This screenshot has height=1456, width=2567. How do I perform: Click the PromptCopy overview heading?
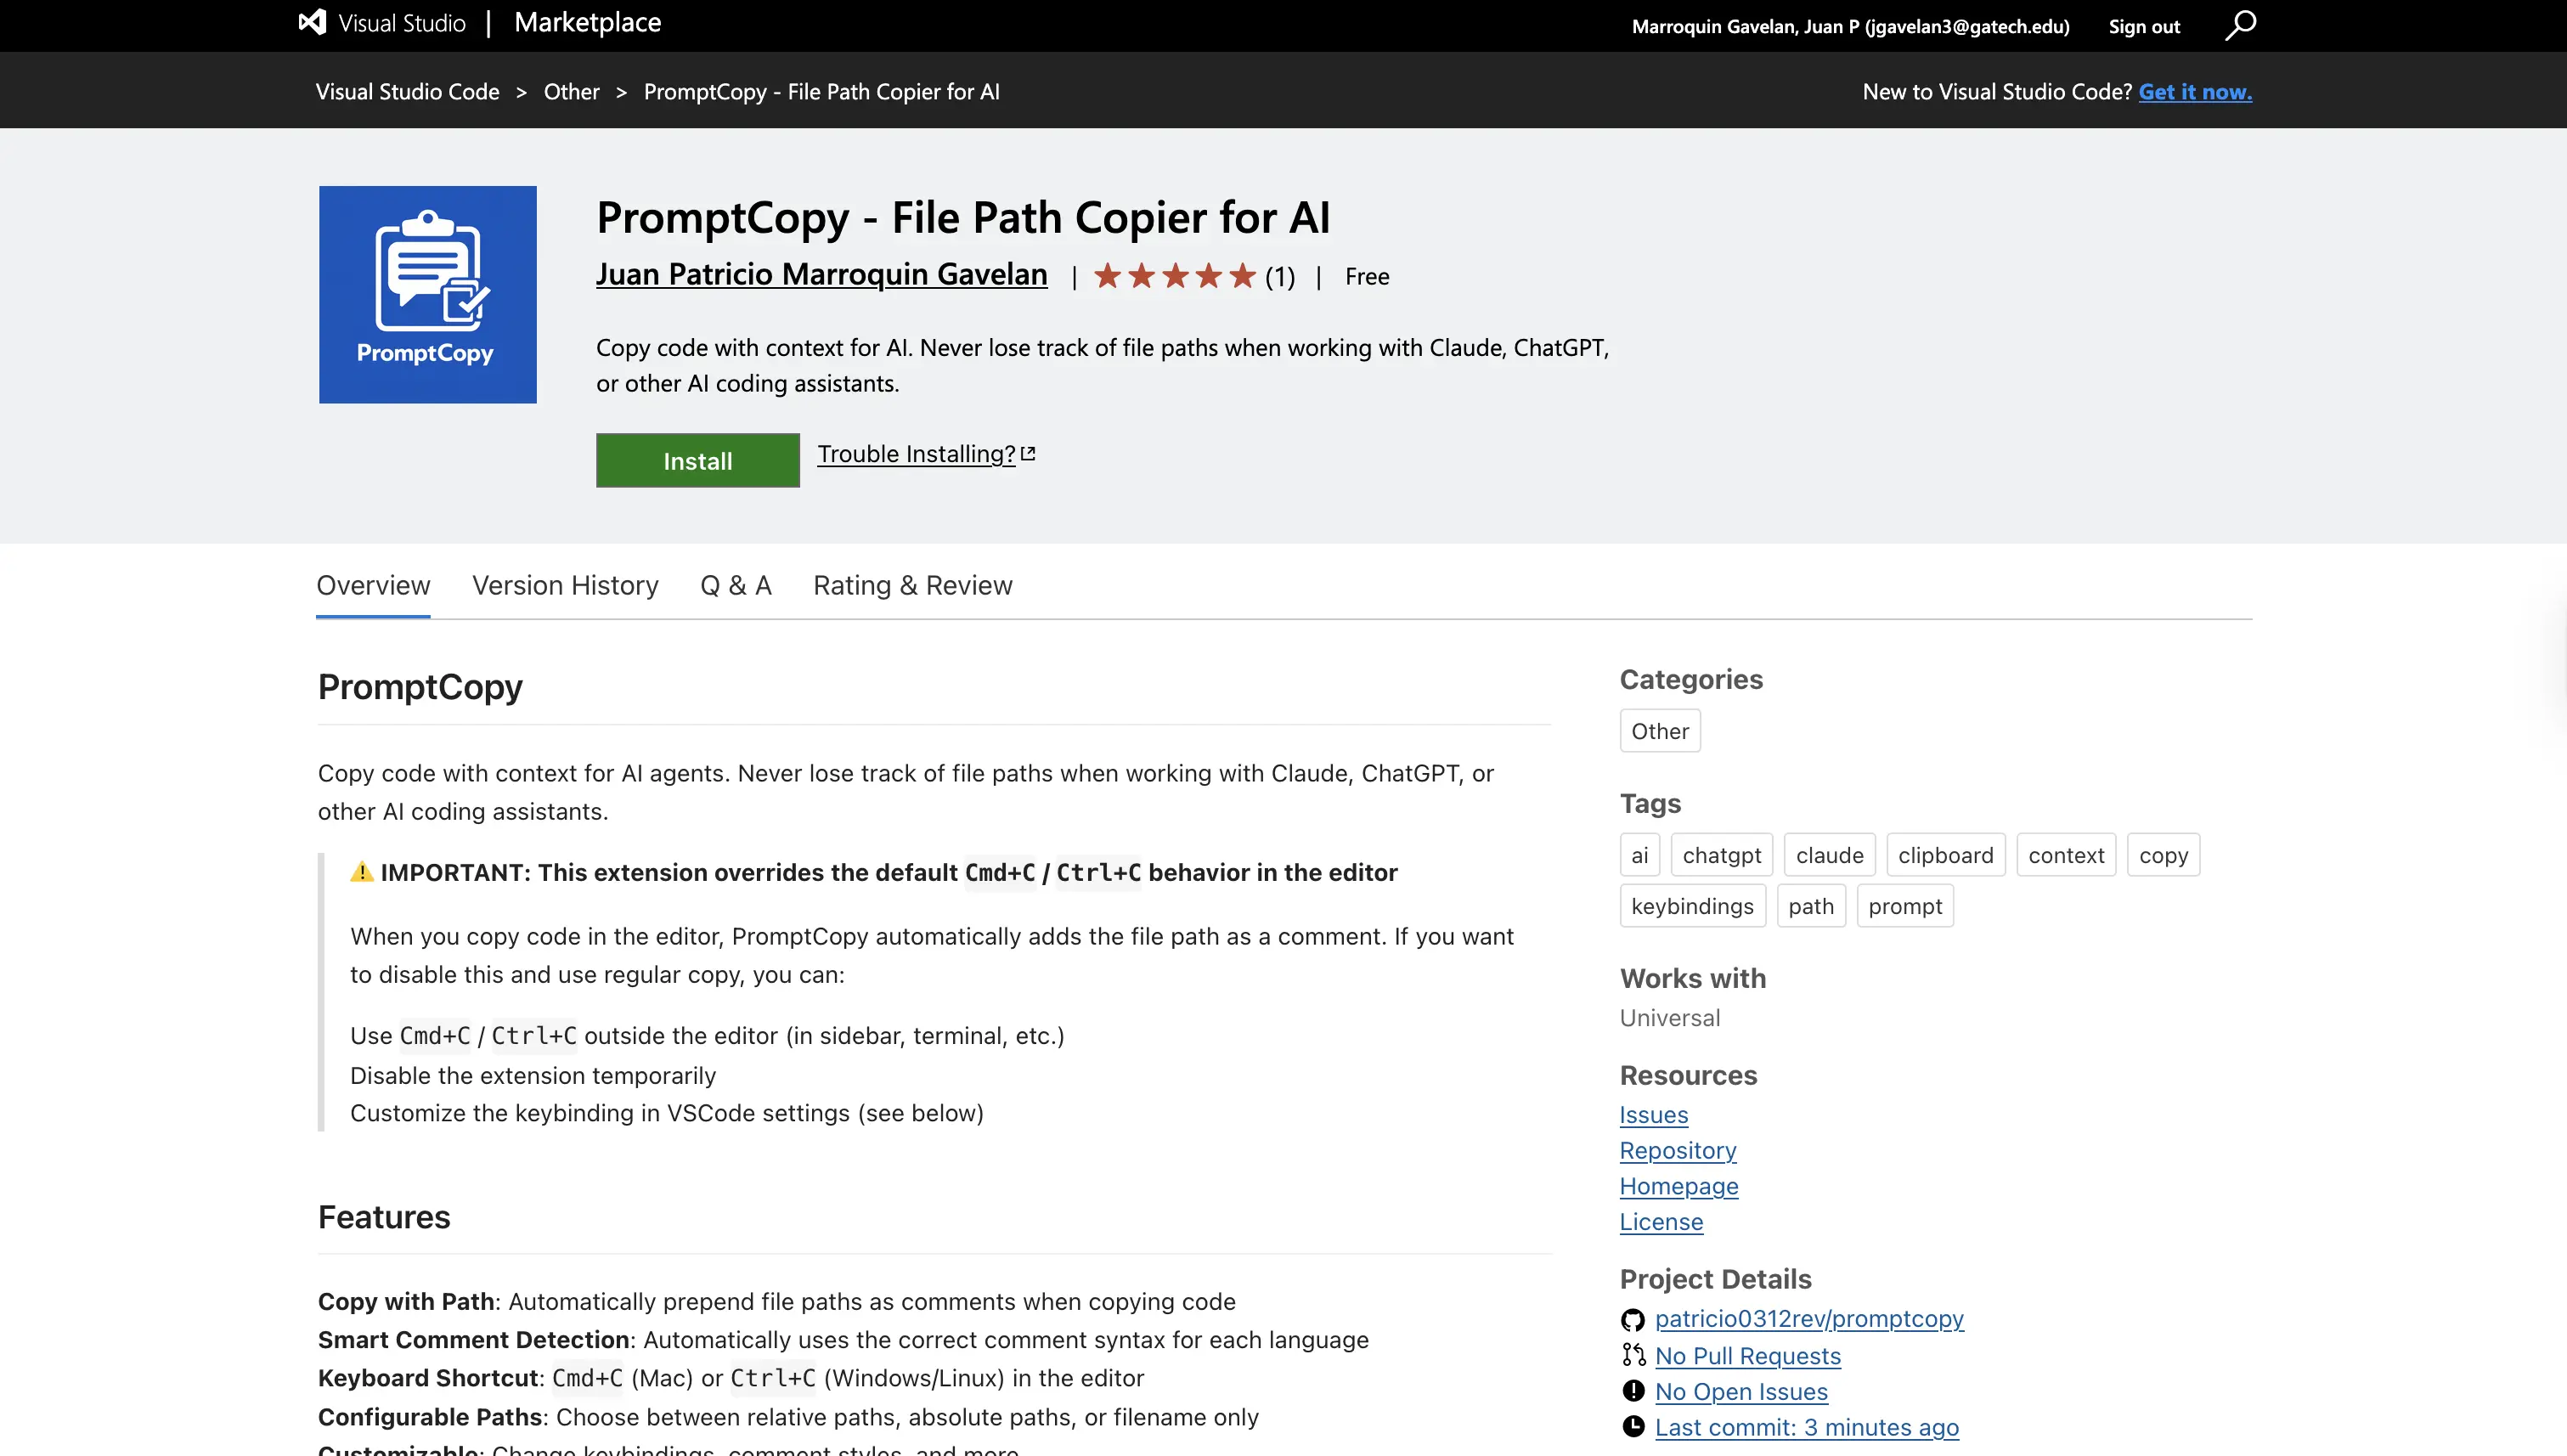click(420, 687)
